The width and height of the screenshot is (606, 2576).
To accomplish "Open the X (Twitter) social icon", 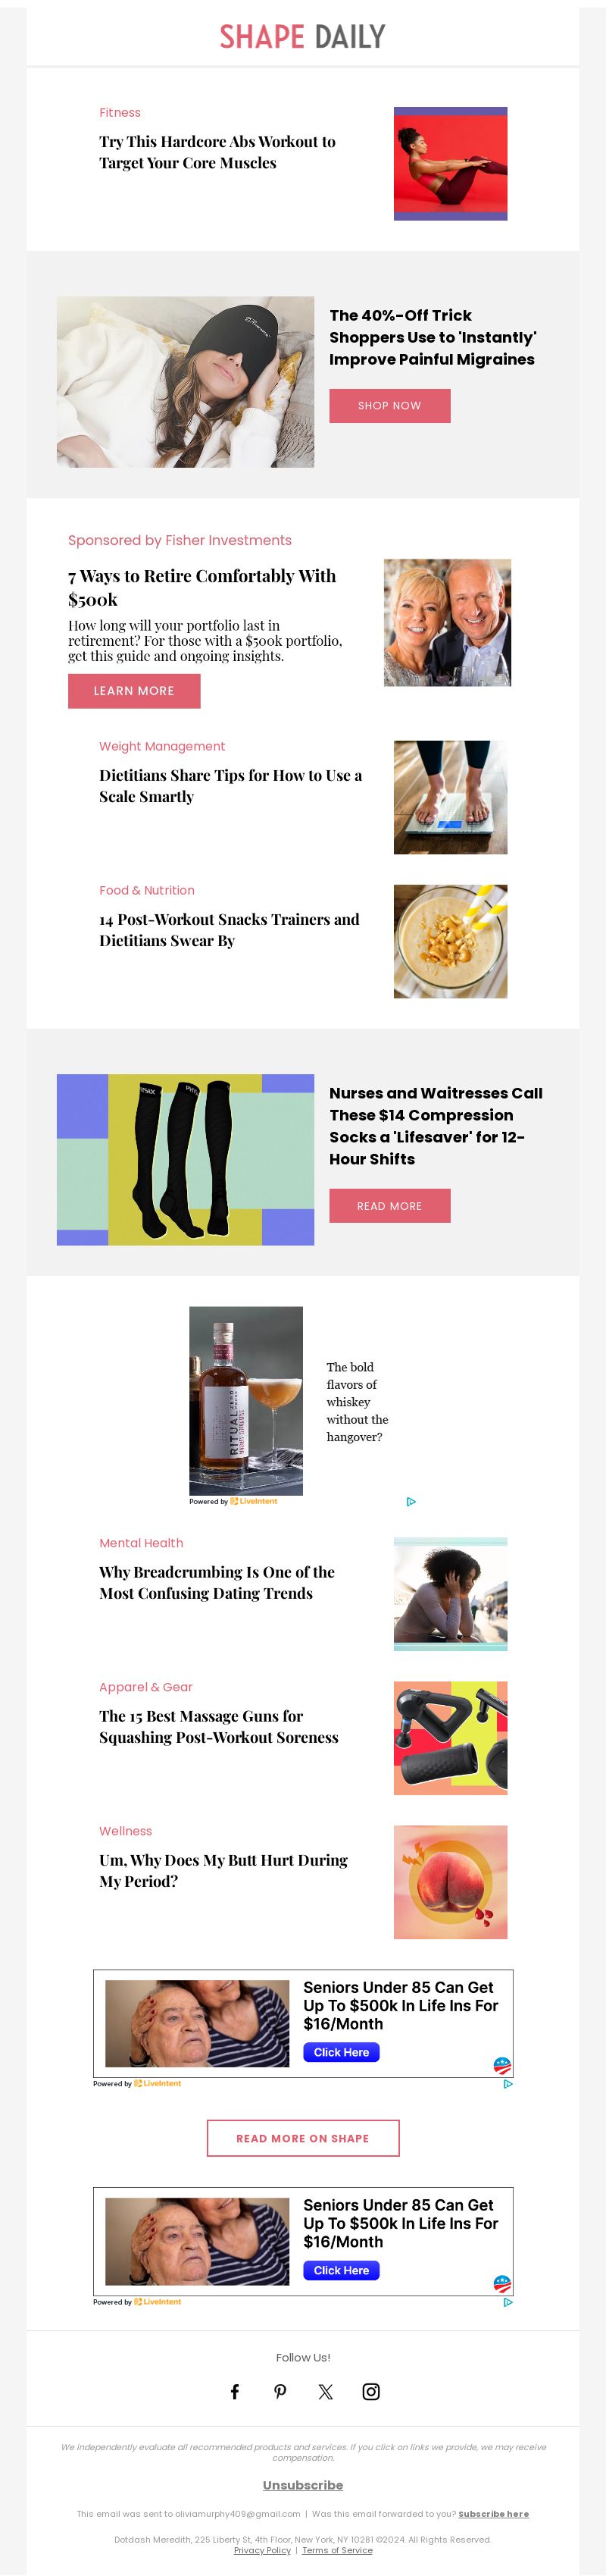I will click(x=326, y=2391).
